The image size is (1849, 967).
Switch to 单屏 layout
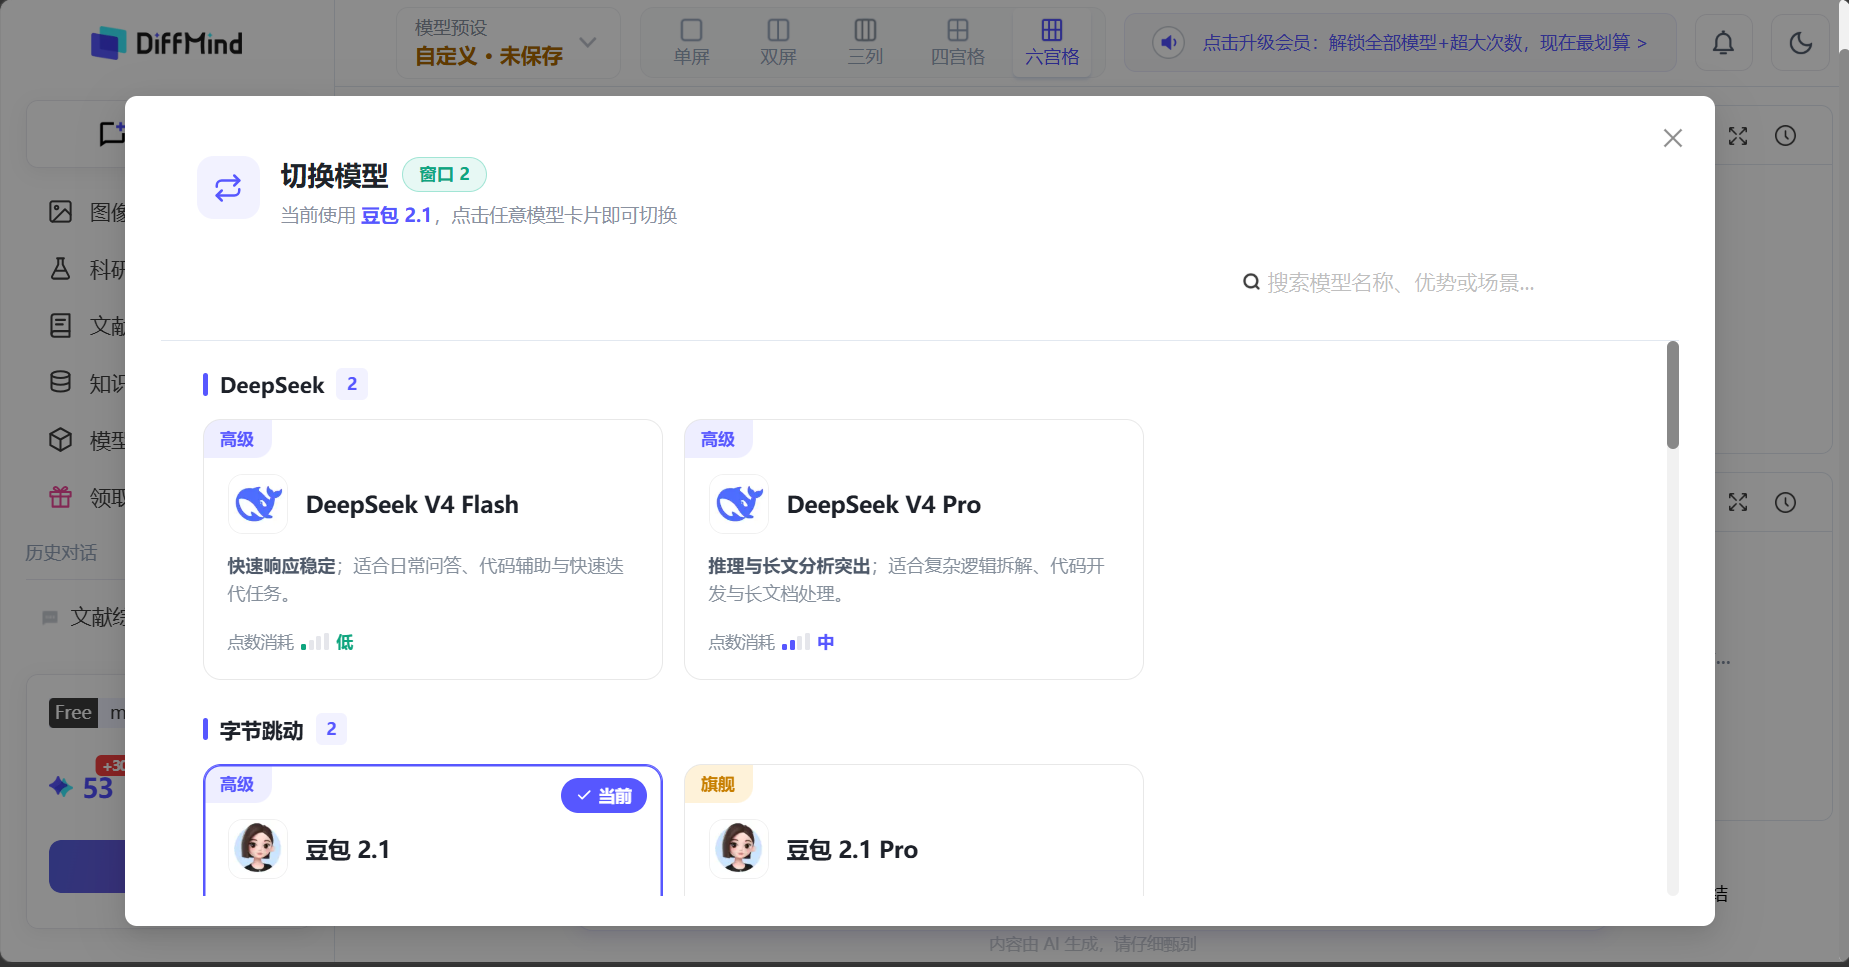[691, 43]
